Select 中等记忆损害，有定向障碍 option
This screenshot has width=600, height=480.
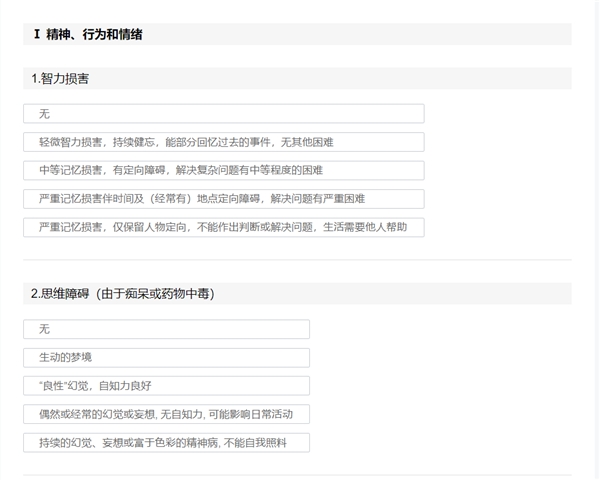(223, 171)
